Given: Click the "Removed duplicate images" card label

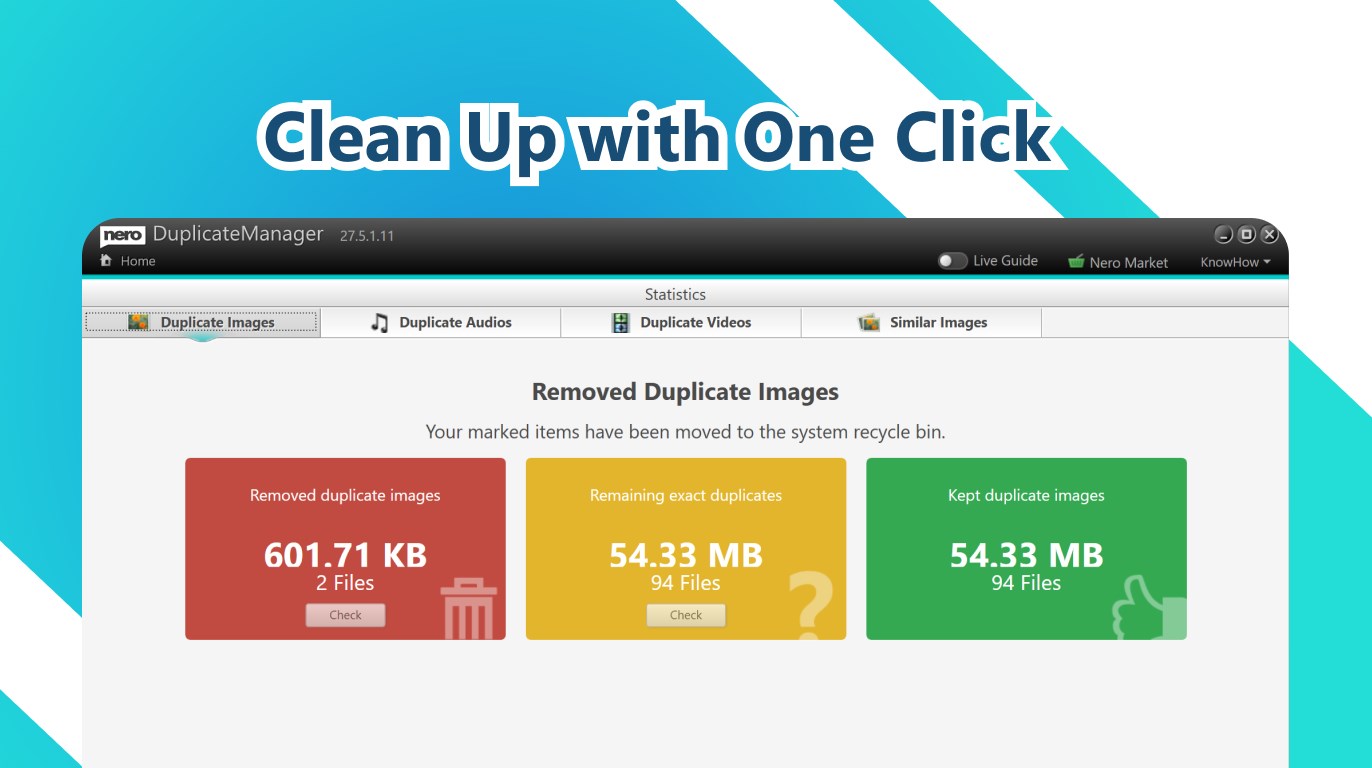Looking at the screenshot, I should pos(345,495).
